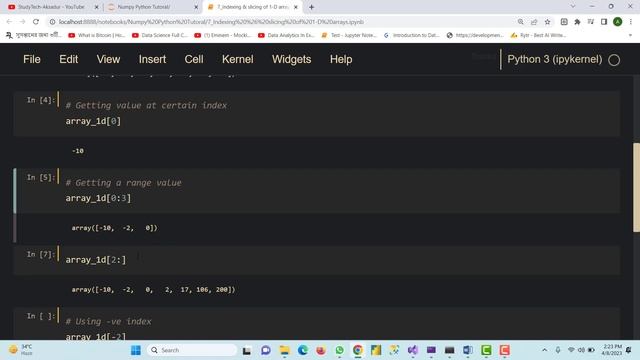640x360 pixels.
Task: Open the '(1) Eminem - Mocki...' bookmark
Action: coord(223,36)
